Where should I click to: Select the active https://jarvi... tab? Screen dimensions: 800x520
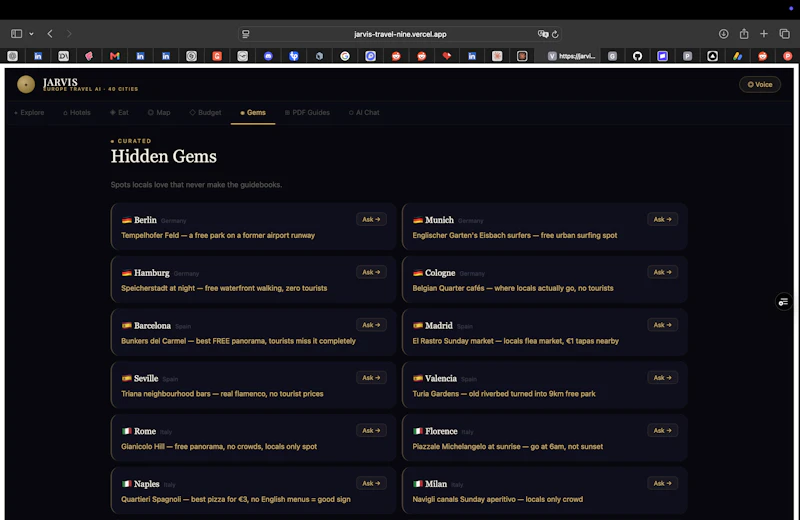tap(571, 56)
